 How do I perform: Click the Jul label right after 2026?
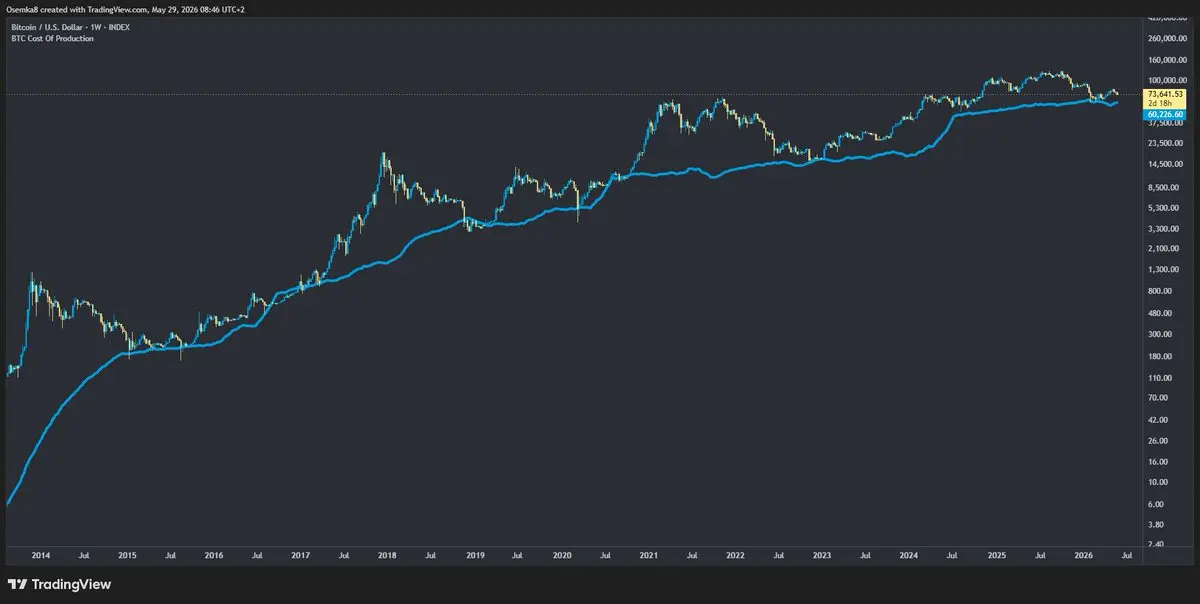[1125, 553]
